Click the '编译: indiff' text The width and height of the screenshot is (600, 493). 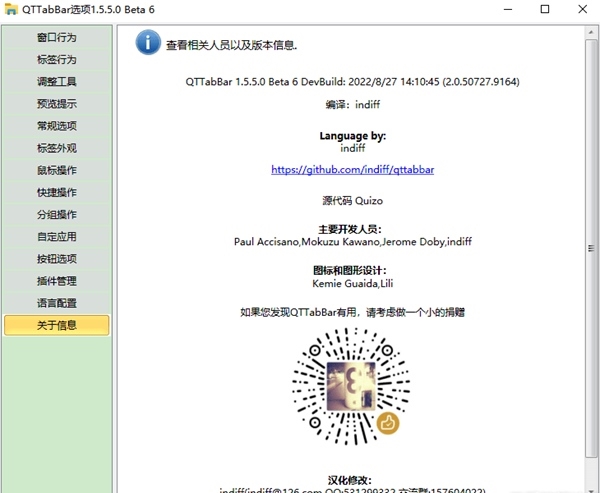click(352, 104)
